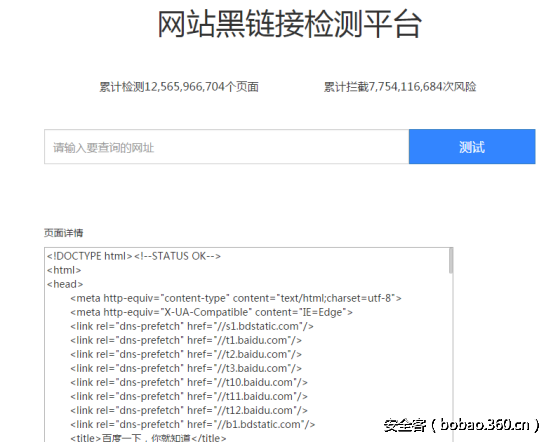Screen dimensions: 554x443
Task: Click the dns-prefetch //s1.bdstatic.com line
Action: tap(192, 326)
